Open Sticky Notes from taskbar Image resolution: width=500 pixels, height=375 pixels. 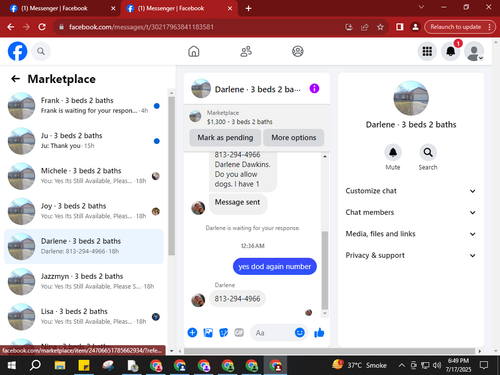click(x=84, y=366)
